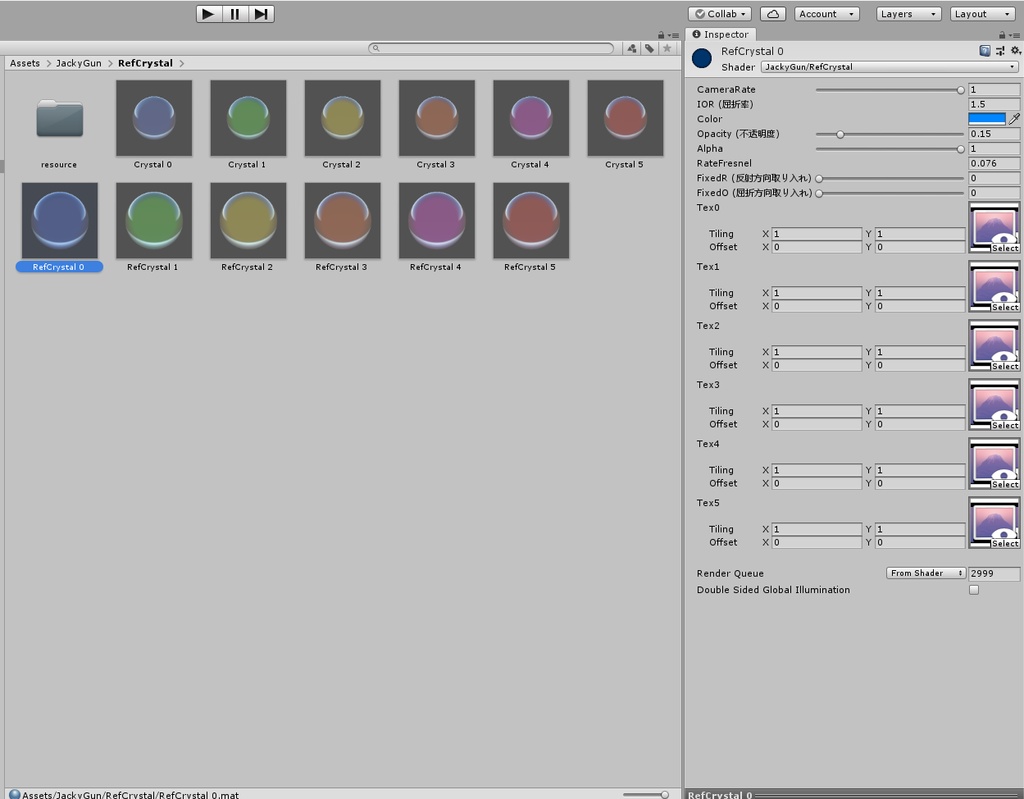This screenshot has width=1024, height=799.
Task: Click the thumbnail size slider
Action: coord(645,794)
